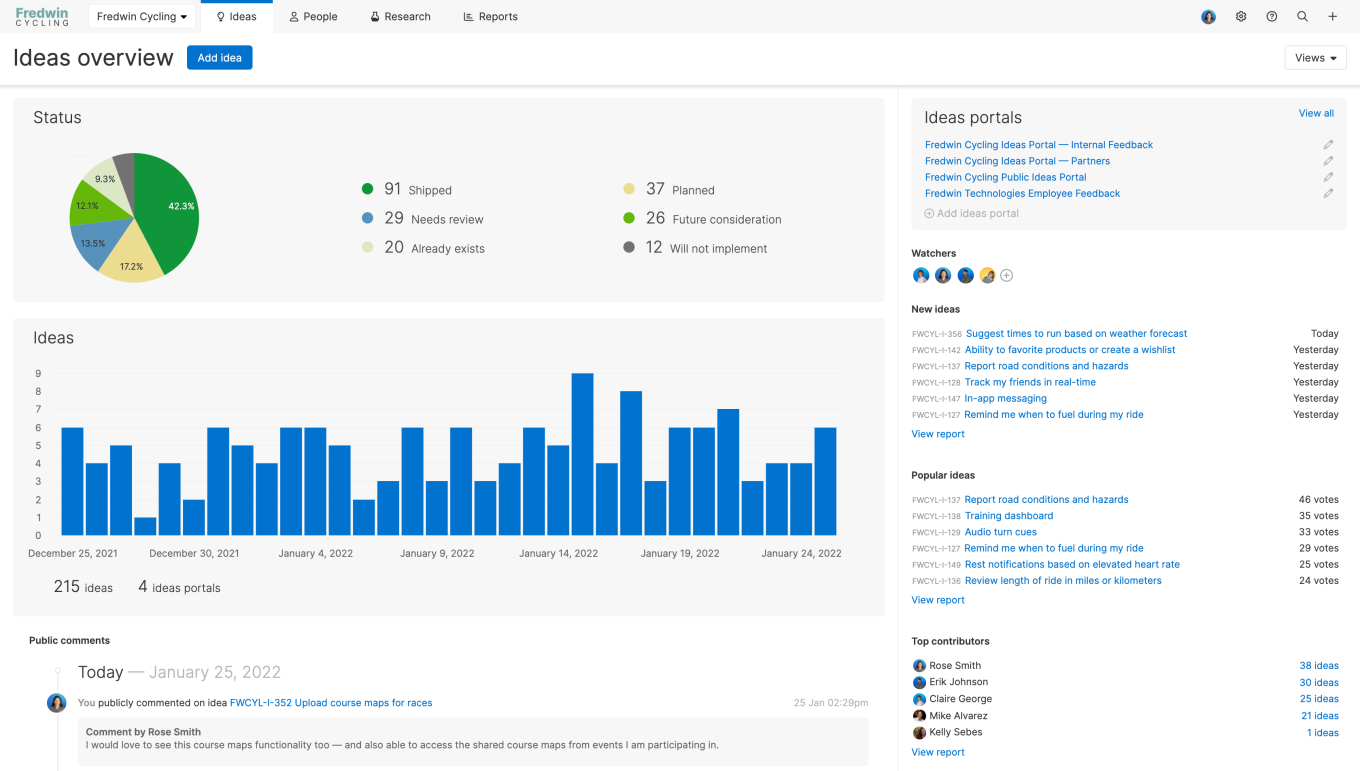The image size is (1360, 771).
Task: Add a watcher with the plus circle
Action: (x=1007, y=275)
